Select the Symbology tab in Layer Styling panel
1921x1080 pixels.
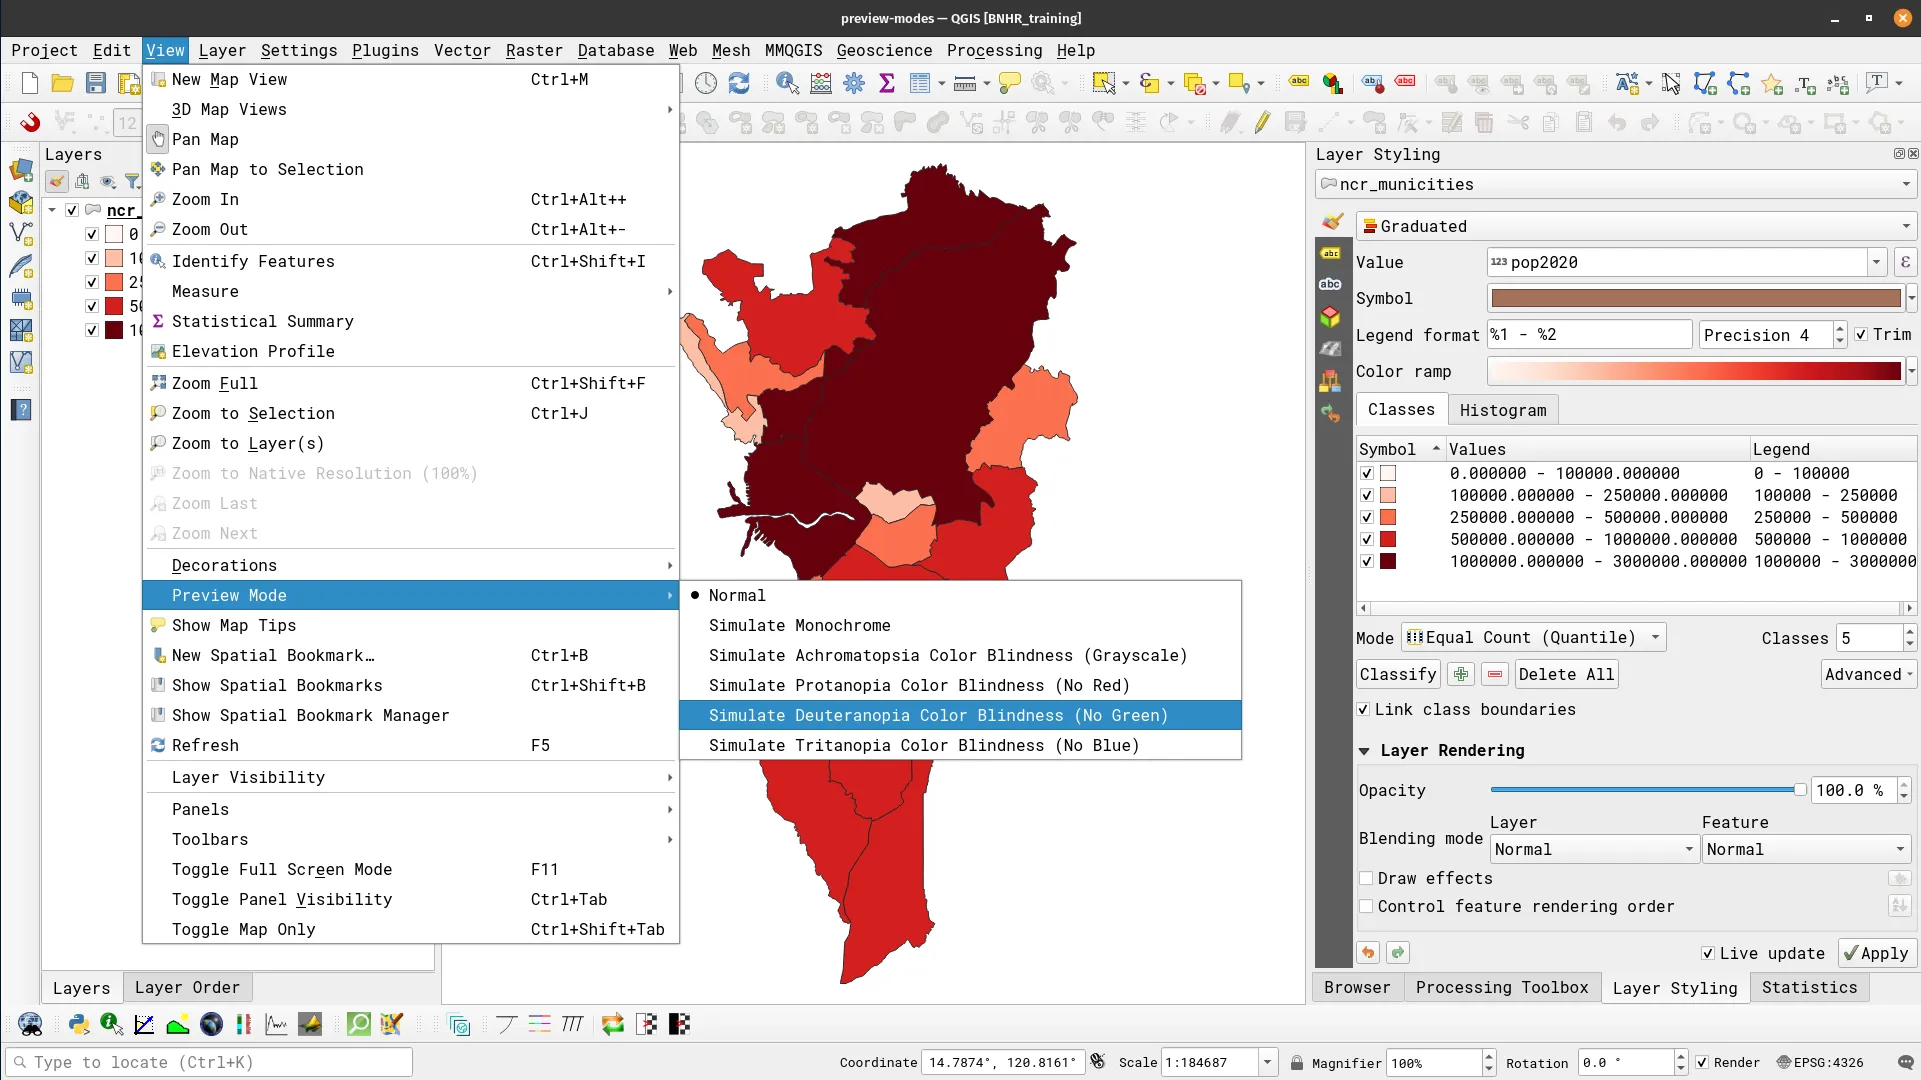[x=1331, y=223]
